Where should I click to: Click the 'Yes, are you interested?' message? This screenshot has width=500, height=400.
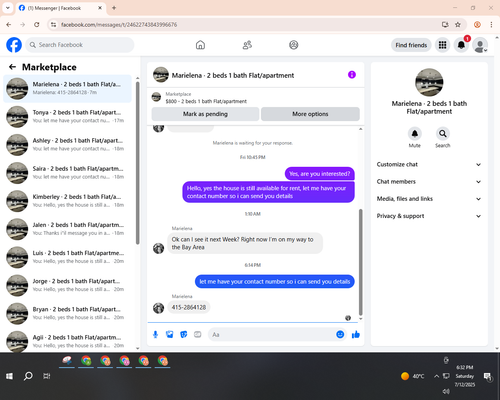(320, 174)
